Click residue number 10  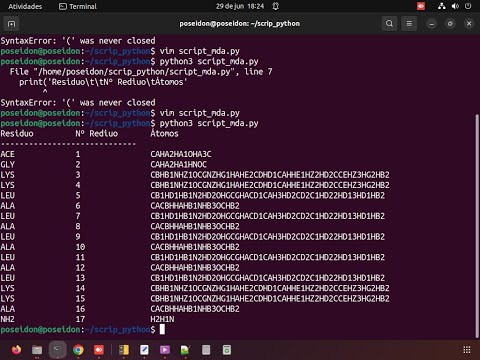80,247
